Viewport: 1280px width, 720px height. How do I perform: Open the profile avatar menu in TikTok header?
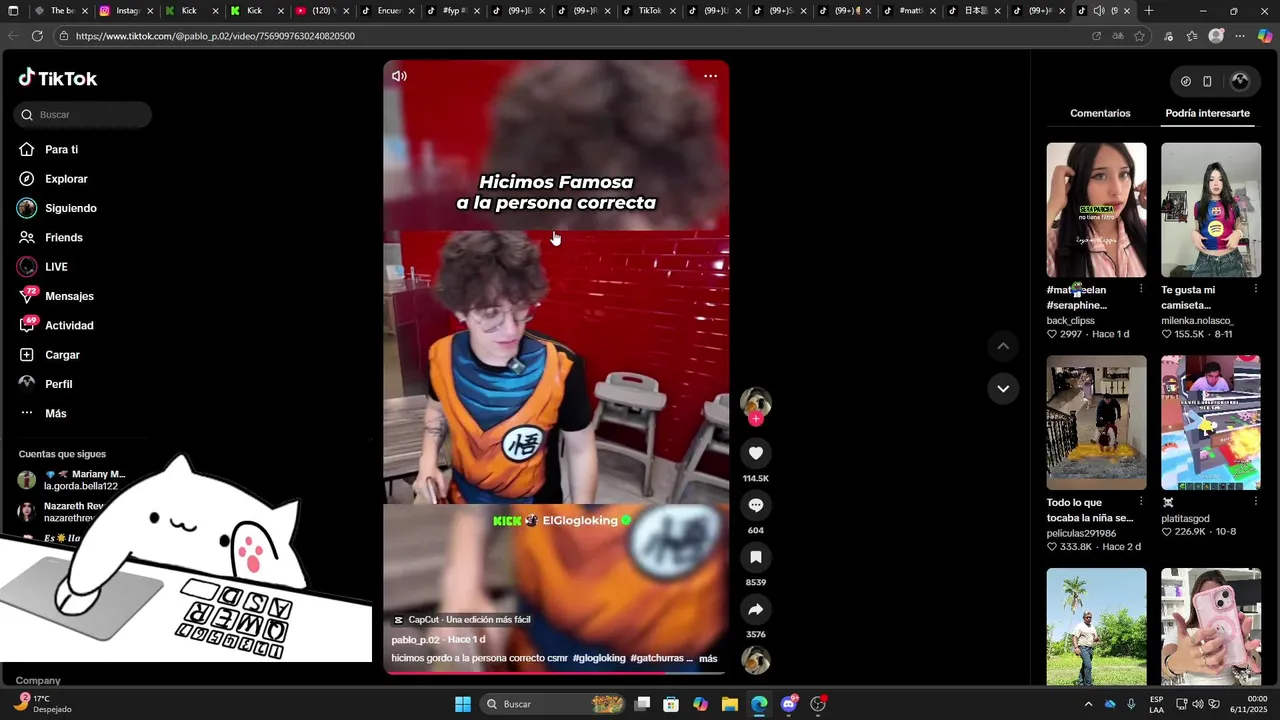pos(1240,81)
